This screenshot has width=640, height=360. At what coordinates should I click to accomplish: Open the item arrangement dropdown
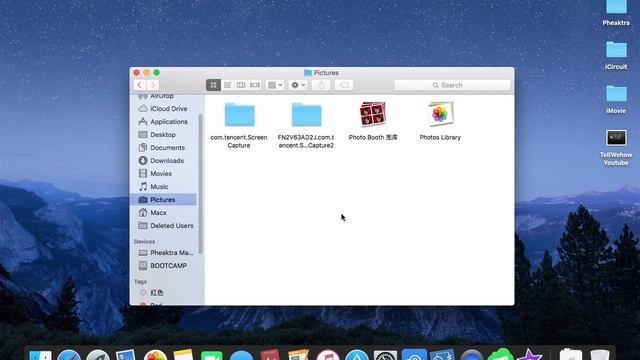[275, 85]
